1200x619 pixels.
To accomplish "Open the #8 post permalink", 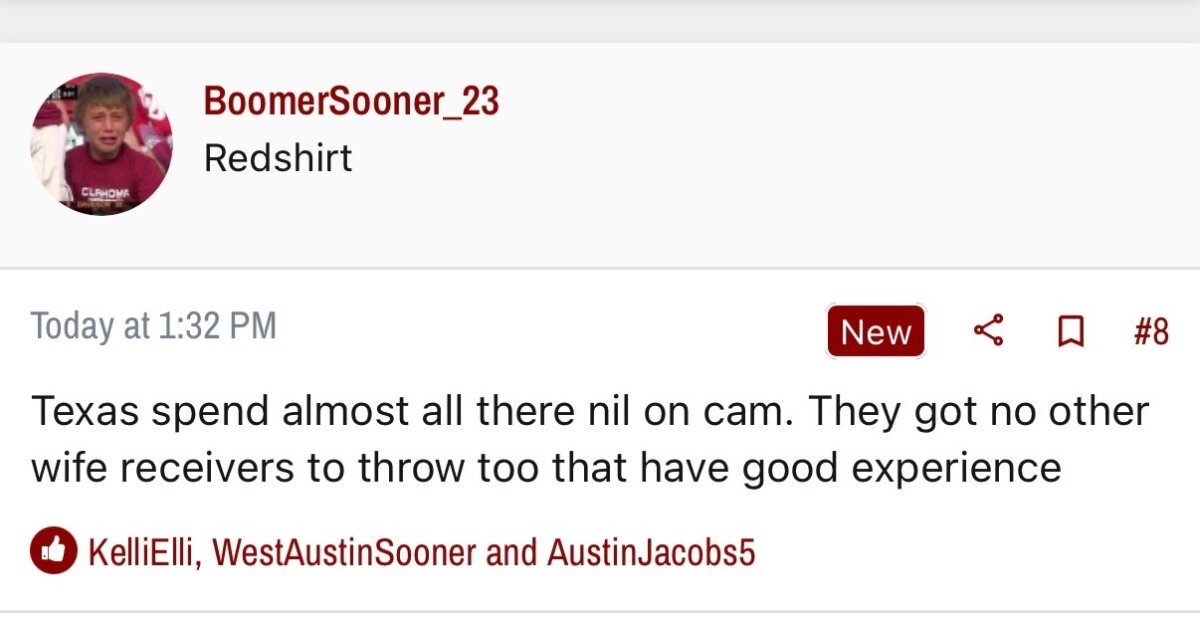I will 1151,331.
